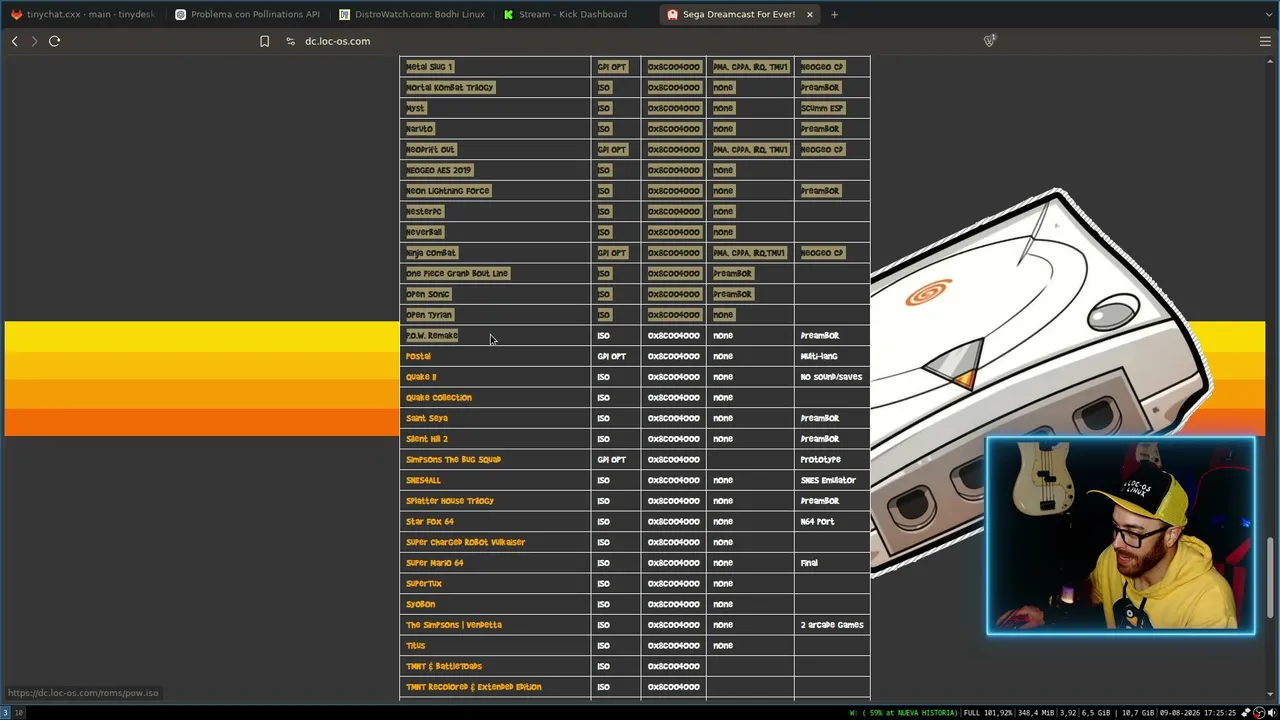Select the "Scumm ESP" note in Myst row
The width and height of the screenshot is (1280, 720).
click(x=822, y=108)
